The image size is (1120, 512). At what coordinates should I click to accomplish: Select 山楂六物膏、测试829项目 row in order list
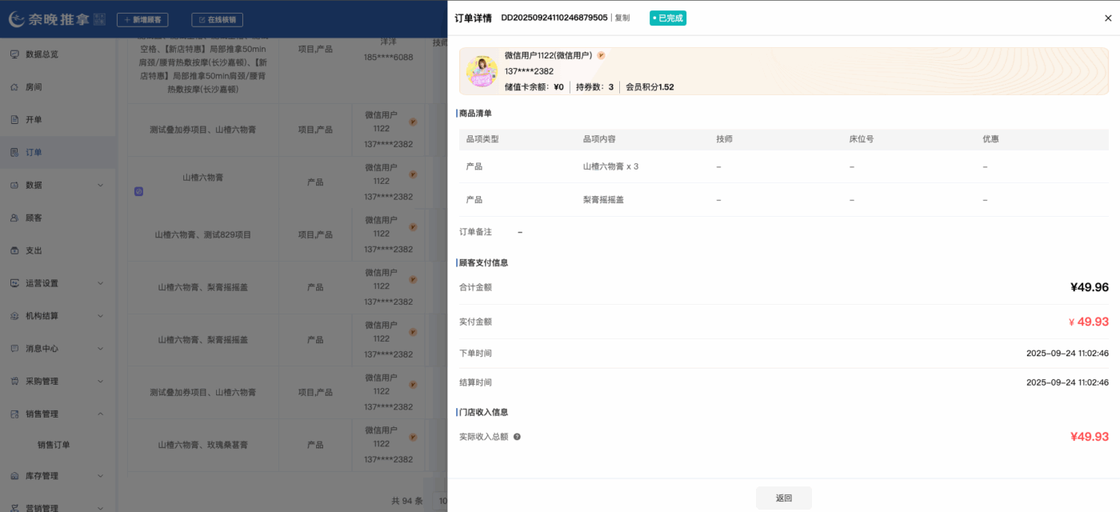[203, 234]
